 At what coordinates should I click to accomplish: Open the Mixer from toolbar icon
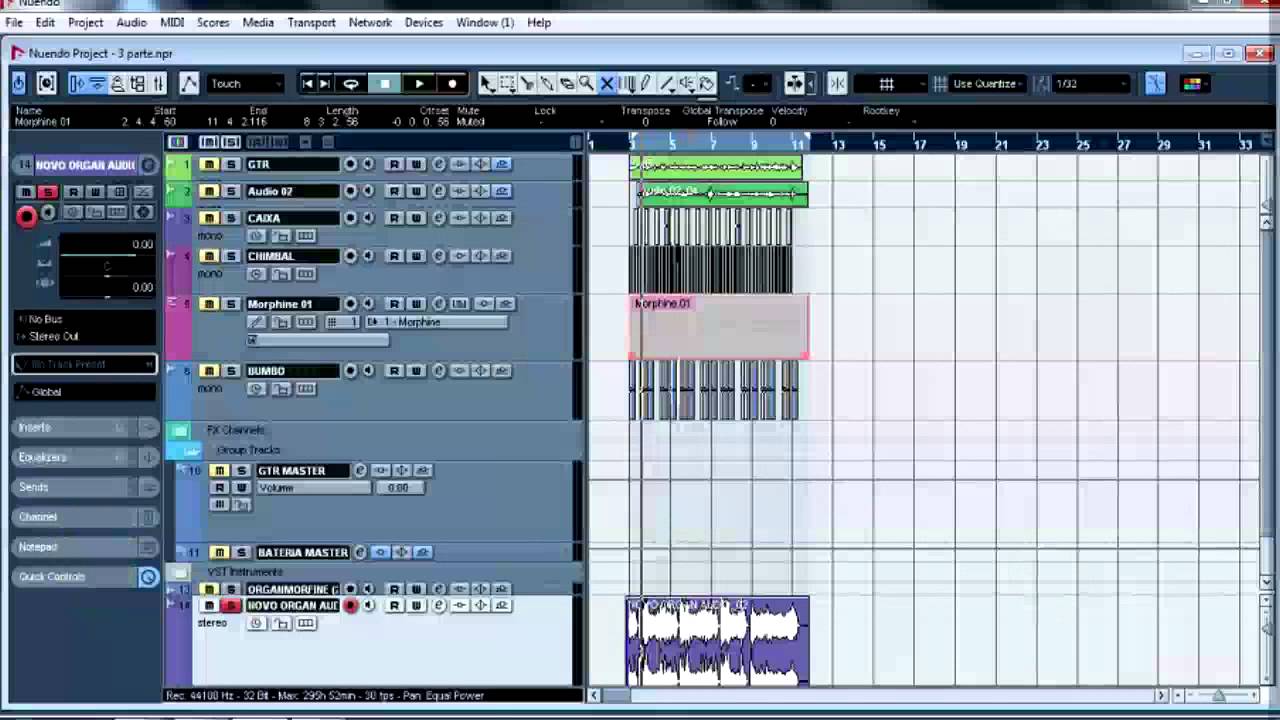[x=158, y=84]
